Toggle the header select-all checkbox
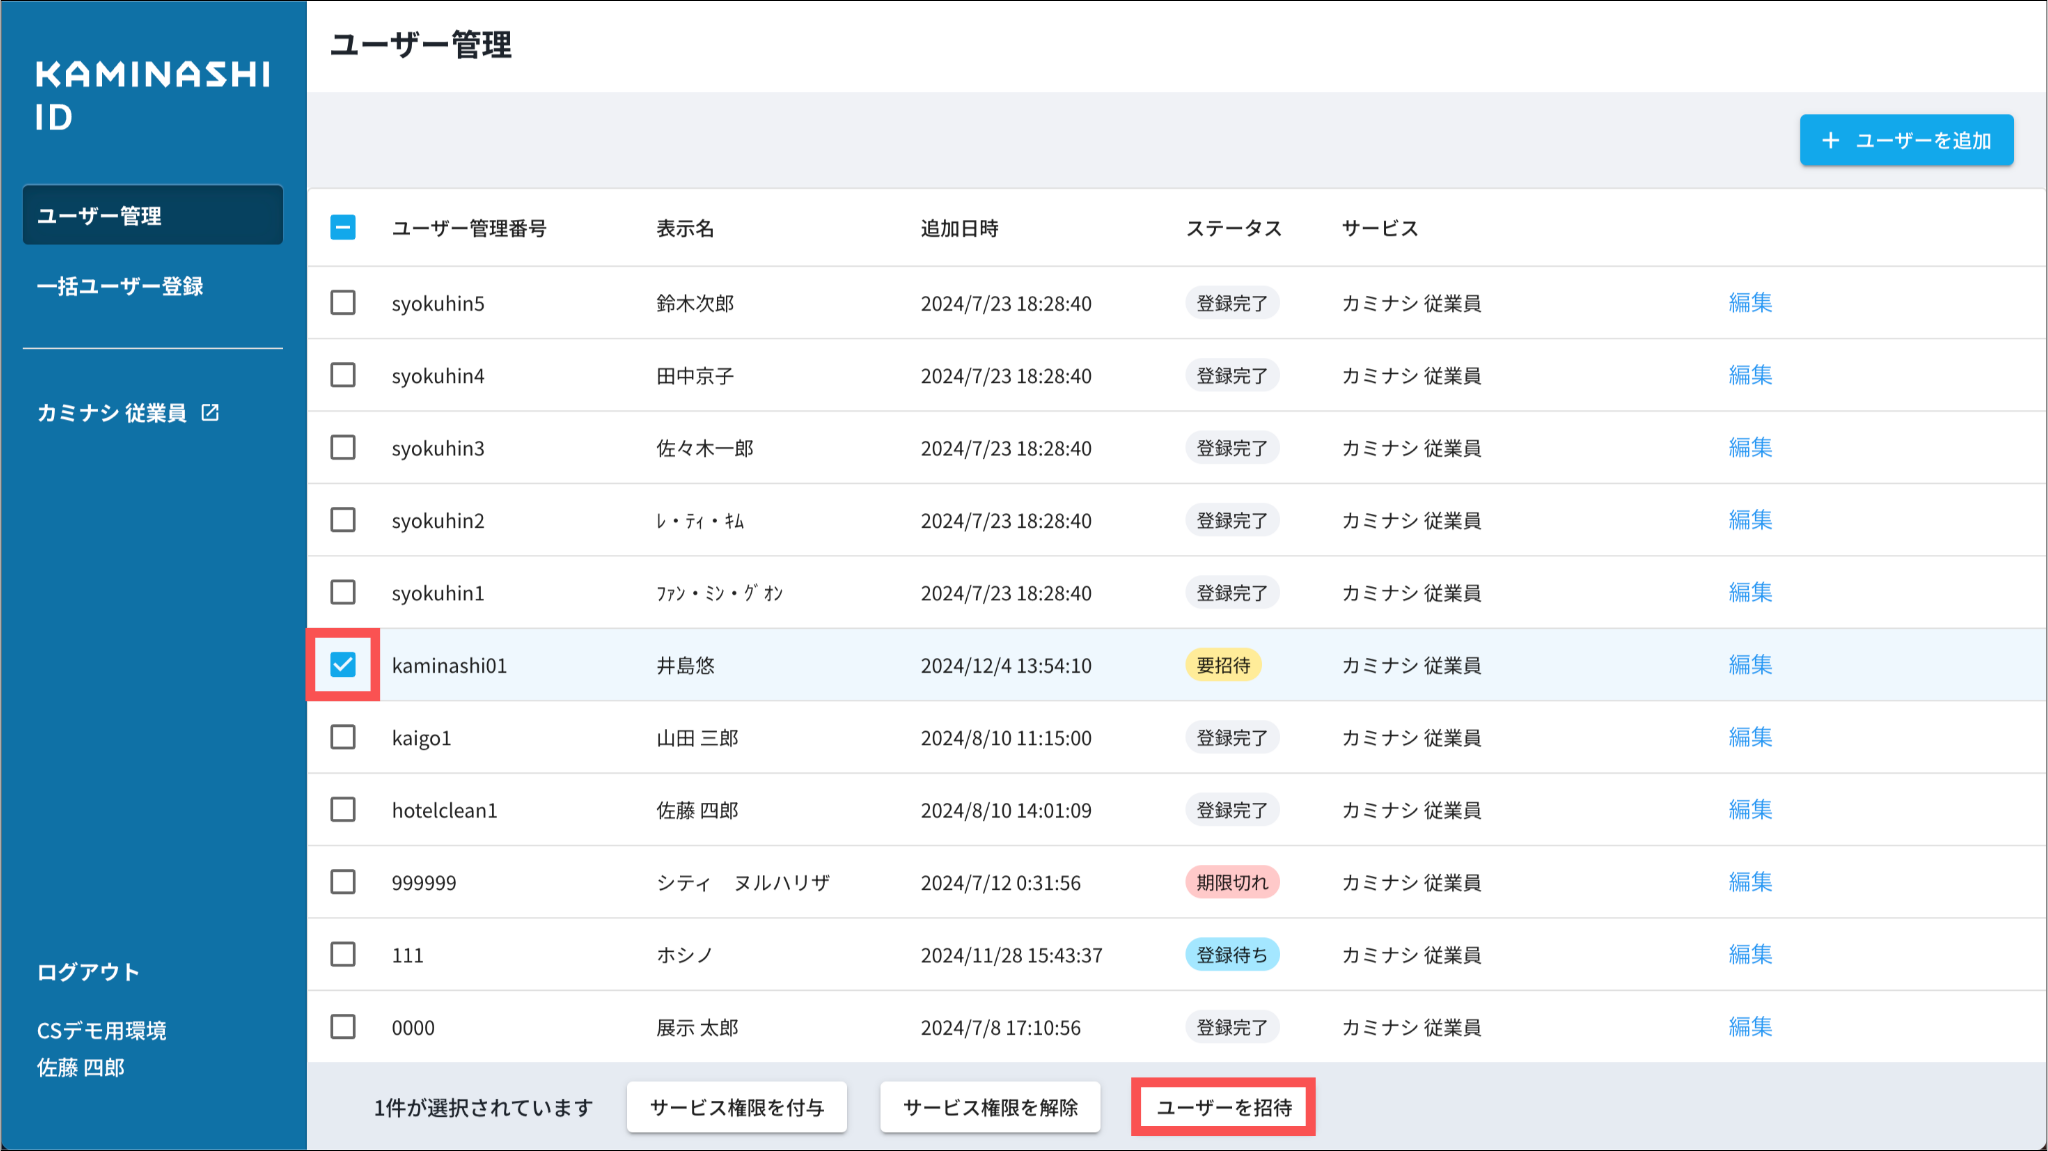 [343, 228]
